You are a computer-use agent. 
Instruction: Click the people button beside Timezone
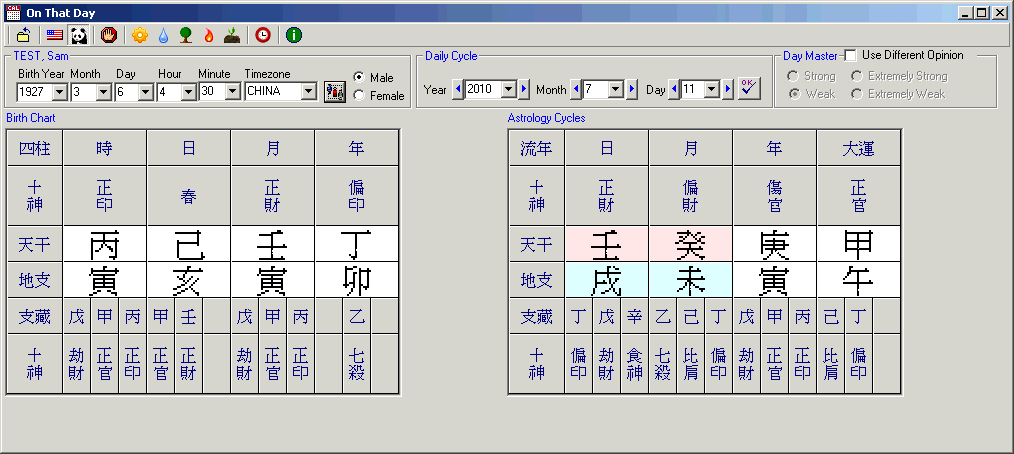335,92
